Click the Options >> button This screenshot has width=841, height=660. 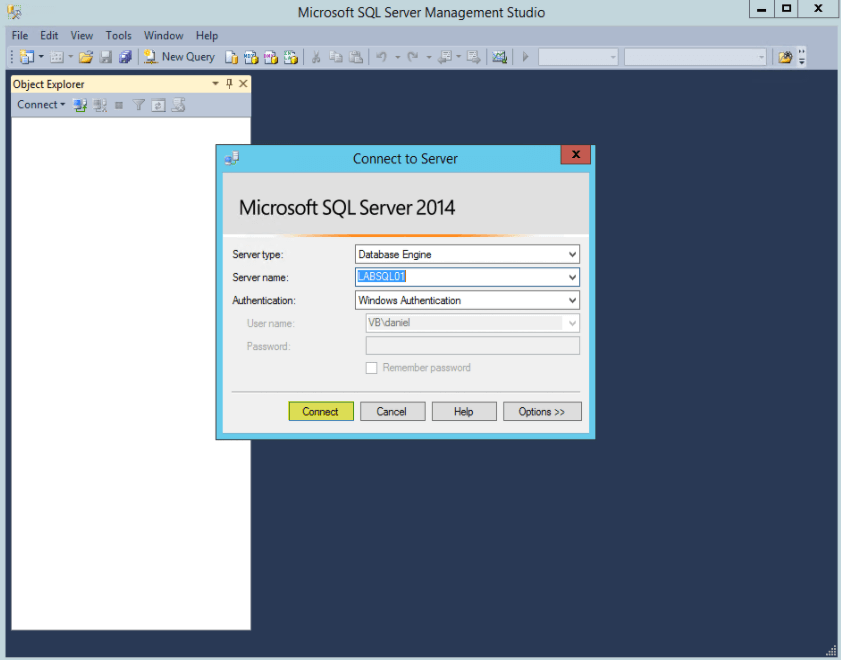click(542, 411)
